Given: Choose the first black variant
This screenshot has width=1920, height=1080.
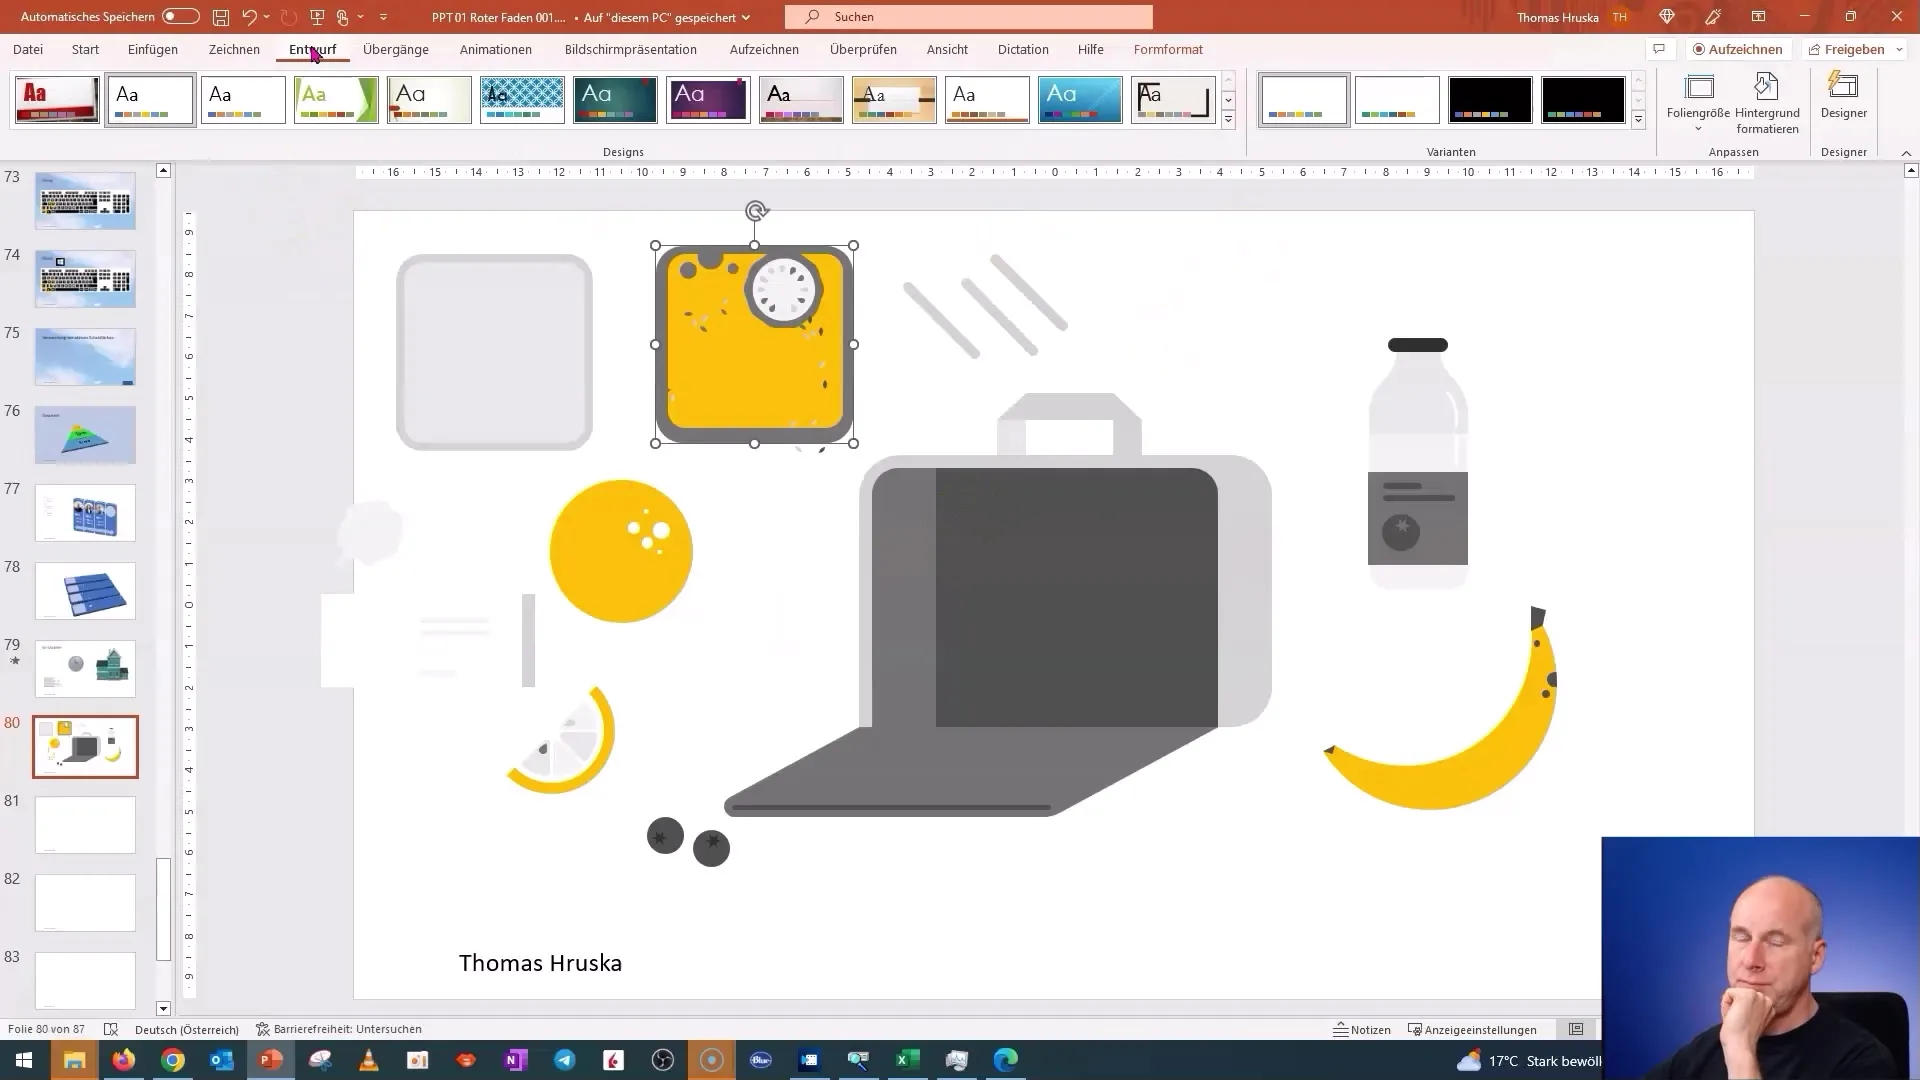Looking at the screenshot, I should point(1490,100).
